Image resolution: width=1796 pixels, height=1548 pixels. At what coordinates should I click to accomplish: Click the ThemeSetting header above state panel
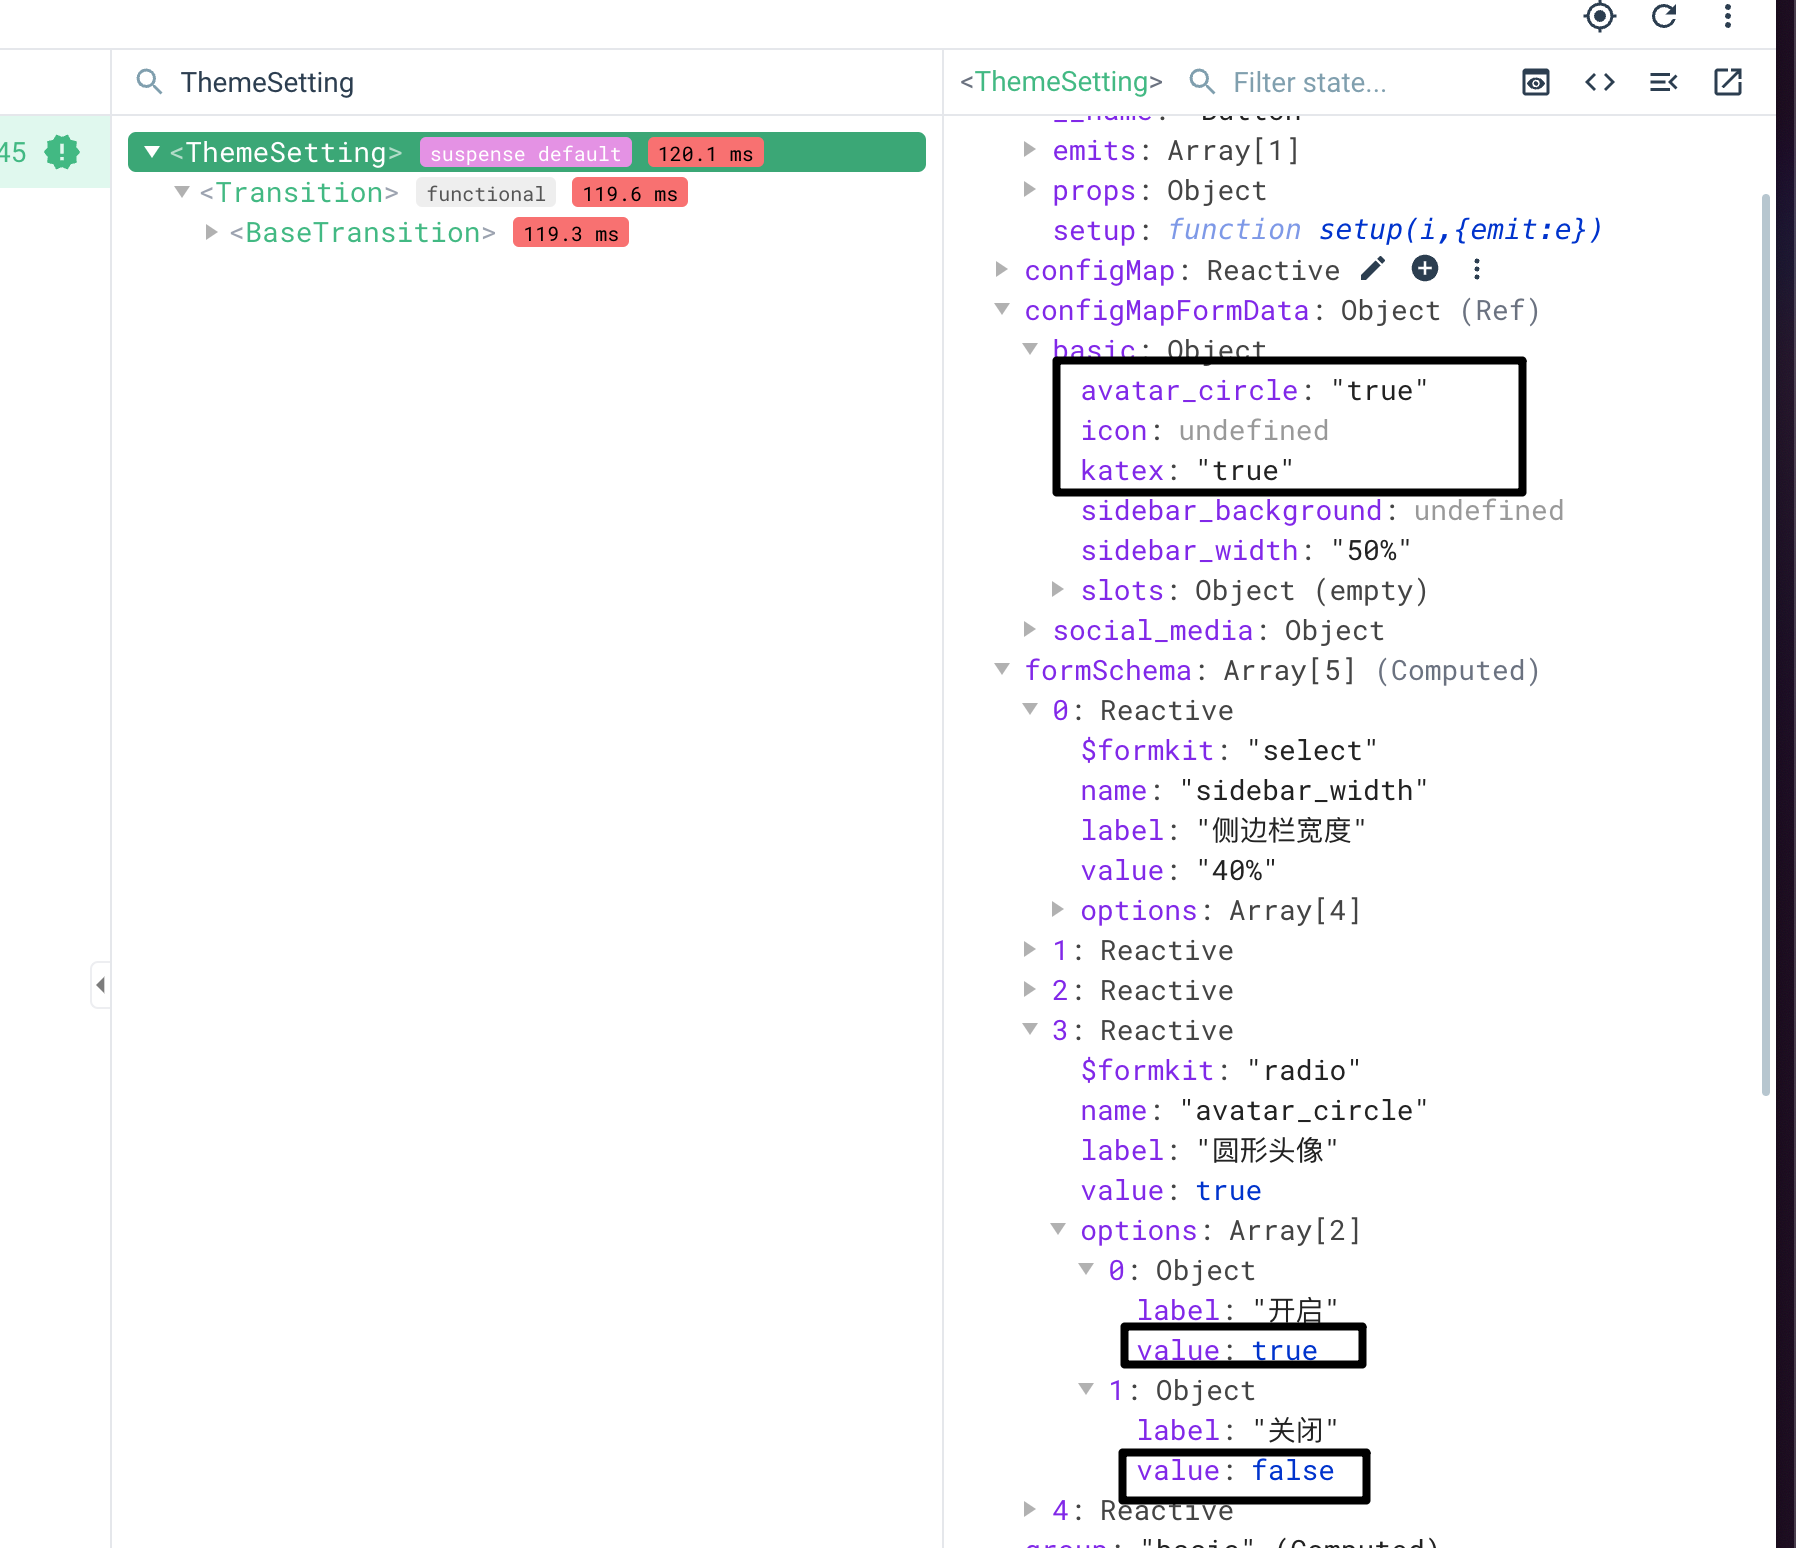coord(1059,82)
